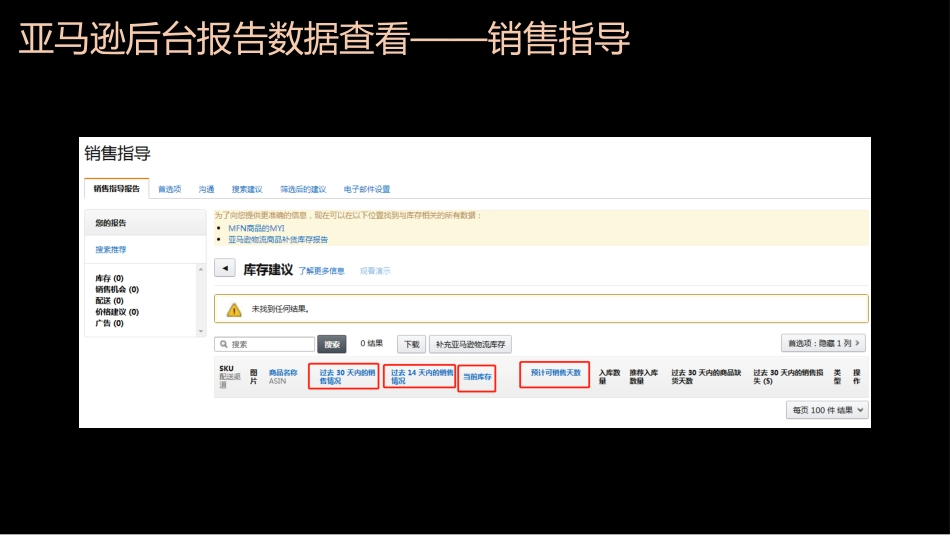Open the 观看演示 link
The width and height of the screenshot is (950, 535).
pos(375,271)
